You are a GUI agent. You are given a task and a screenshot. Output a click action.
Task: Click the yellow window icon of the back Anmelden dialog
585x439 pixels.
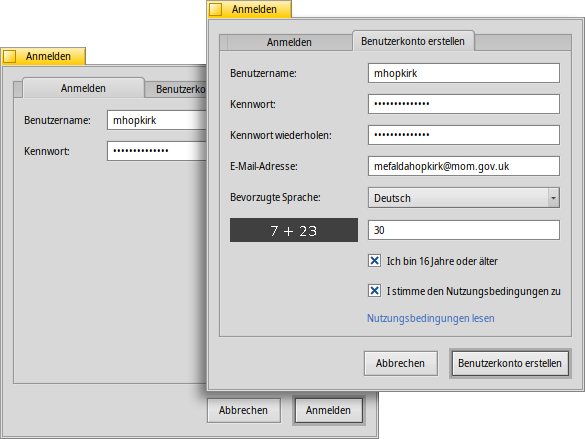pos(9,56)
